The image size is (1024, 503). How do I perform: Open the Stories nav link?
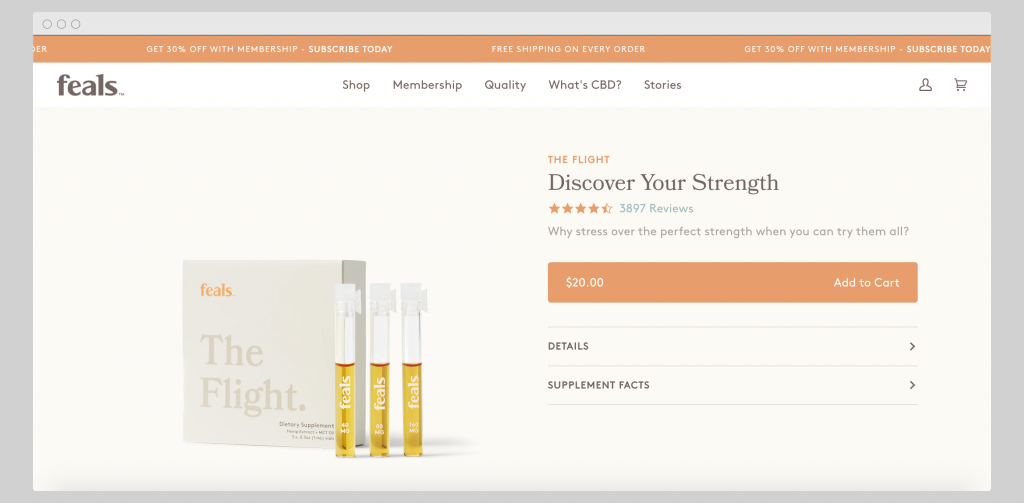[x=662, y=85]
